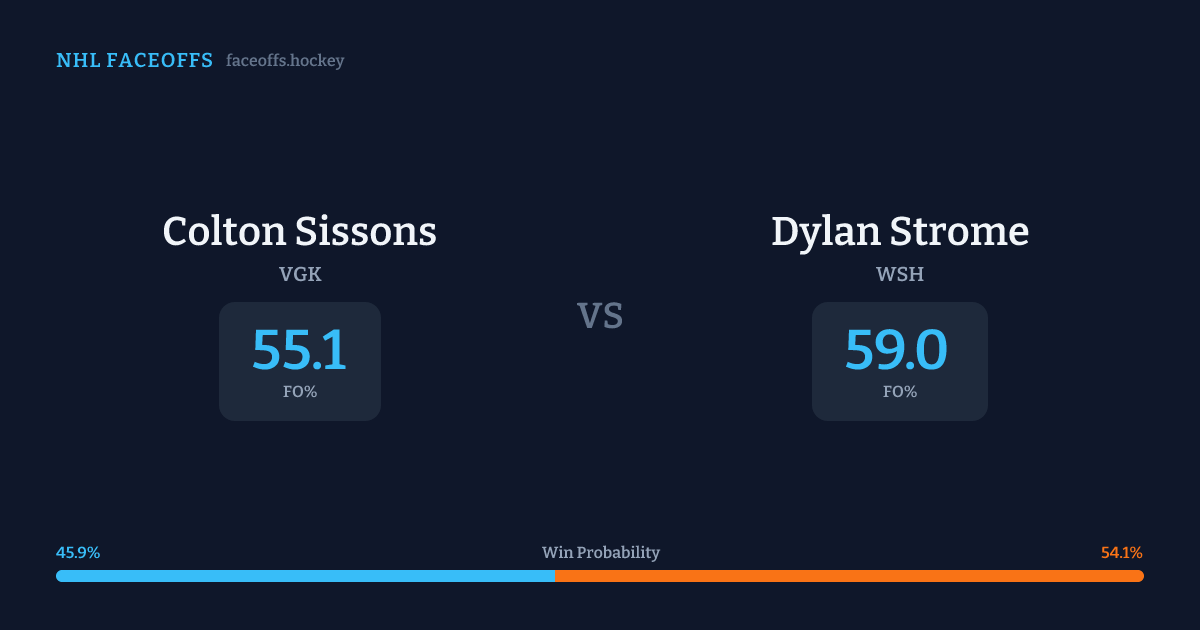Click the 54.1% win probability label
This screenshot has height=630, width=1200.
pos(1121,553)
